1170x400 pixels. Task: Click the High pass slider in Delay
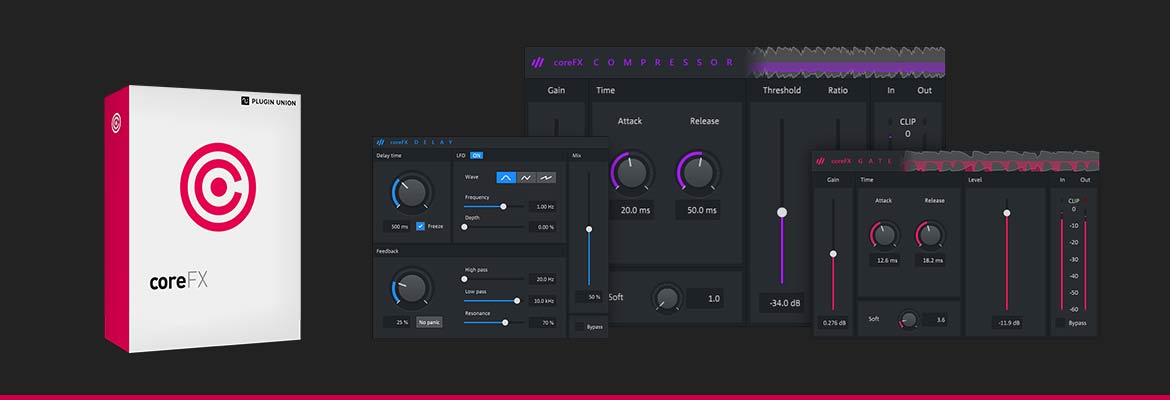coord(494,278)
